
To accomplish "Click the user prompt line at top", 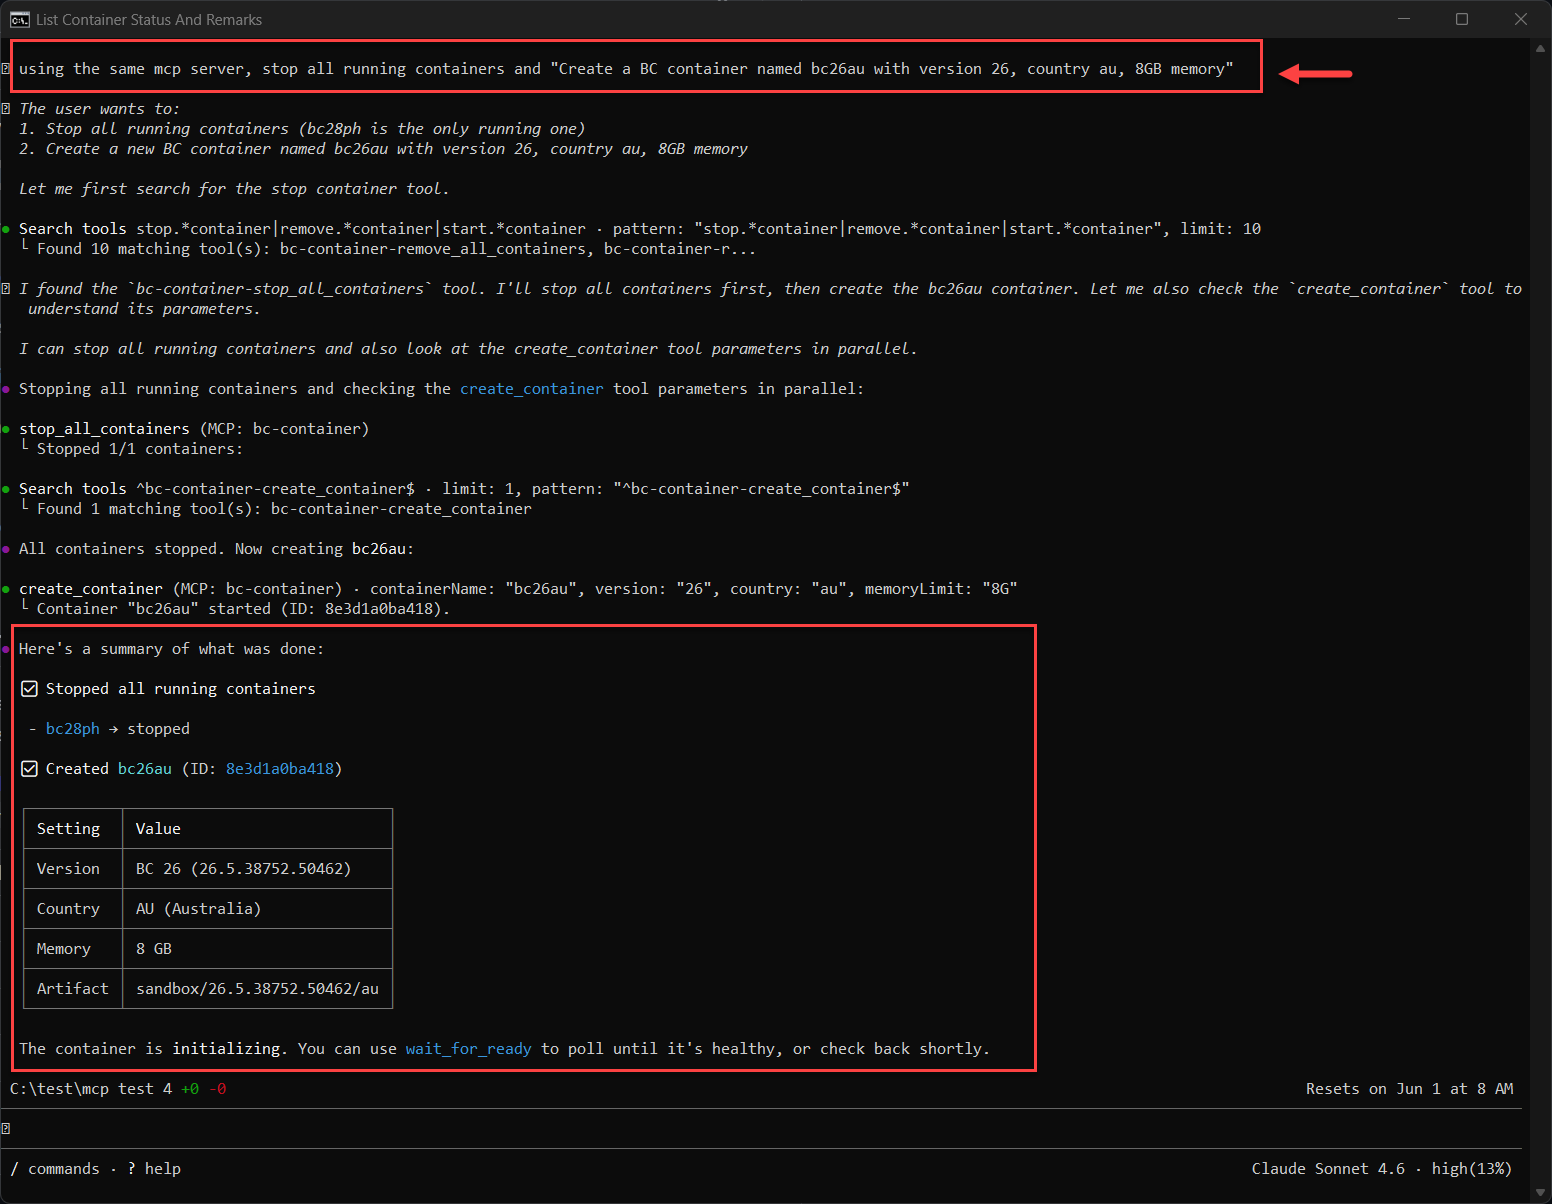I will coord(626,69).
